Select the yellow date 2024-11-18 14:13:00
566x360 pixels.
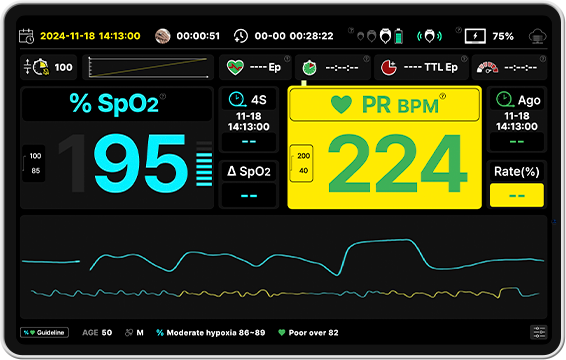click(90, 36)
